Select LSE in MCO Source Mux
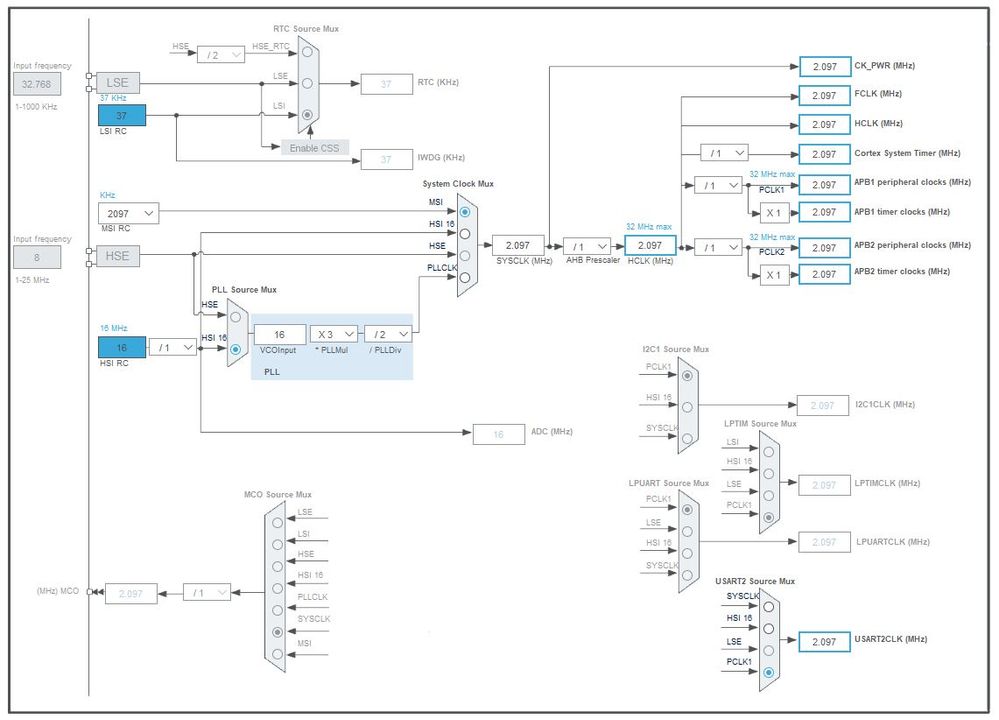999x720 pixels. coord(277,522)
